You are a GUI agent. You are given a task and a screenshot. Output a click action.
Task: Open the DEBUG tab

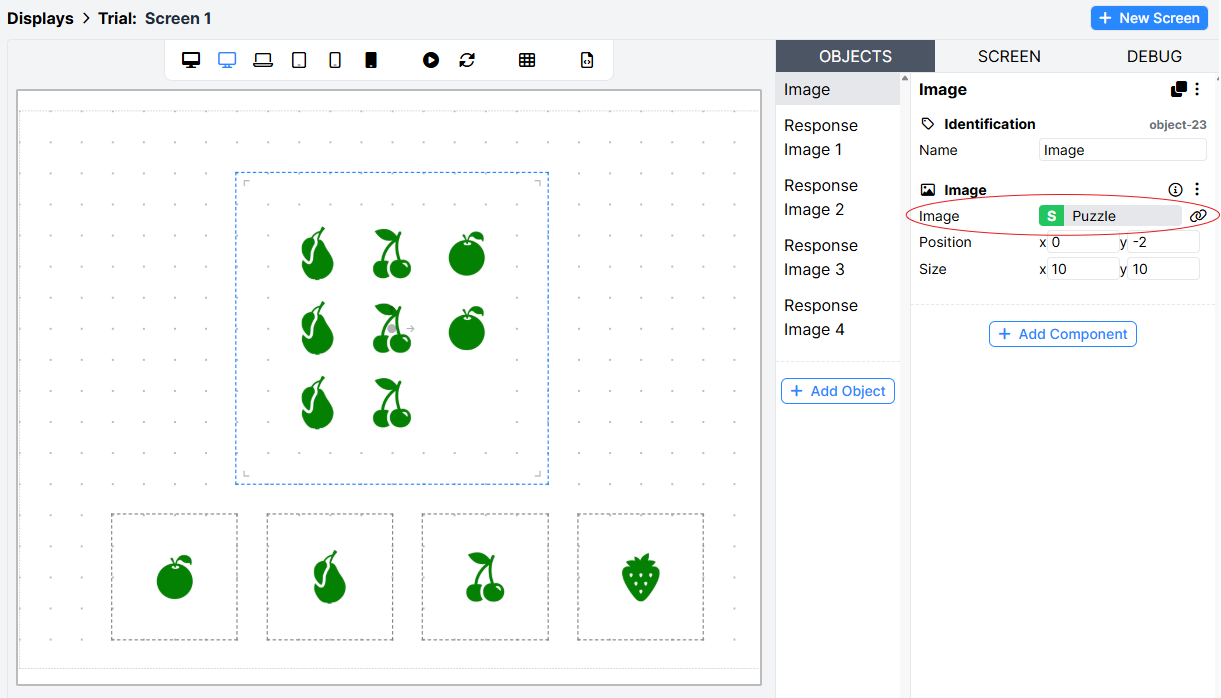1154,56
